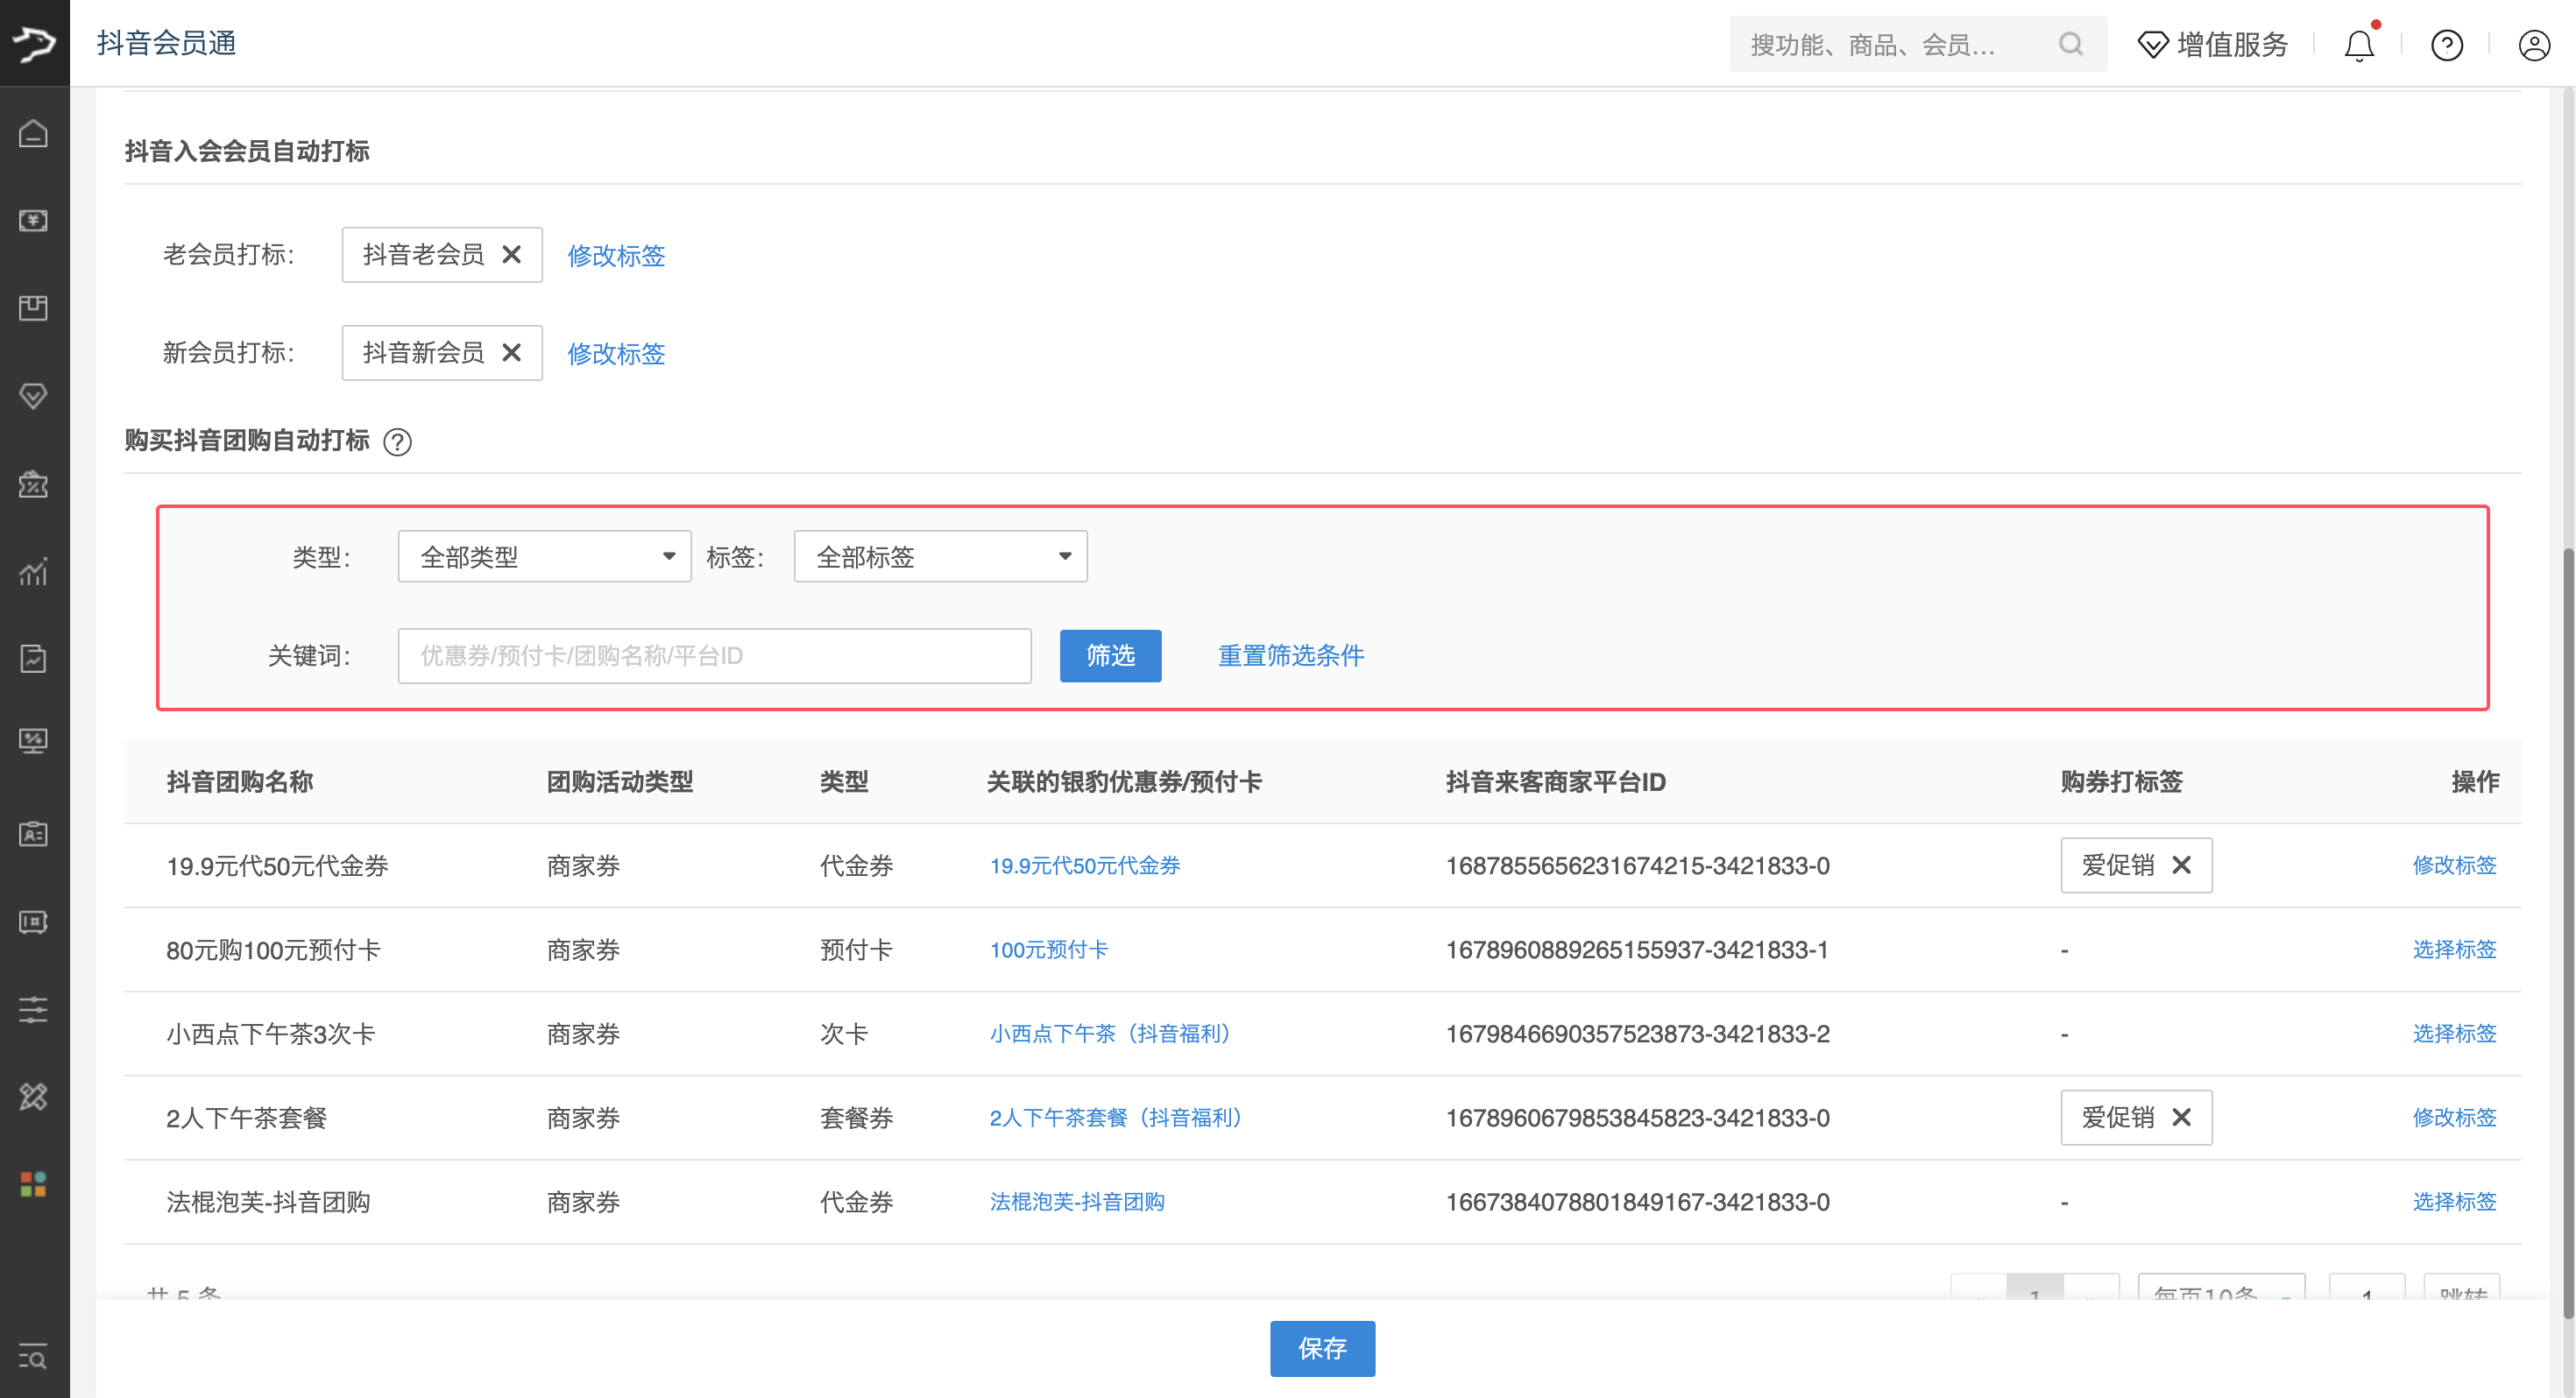The image size is (2576, 1398).
Task: Remove 爱促销 tag from 2人下午茶套餐 row
Action: (2182, 1117)
